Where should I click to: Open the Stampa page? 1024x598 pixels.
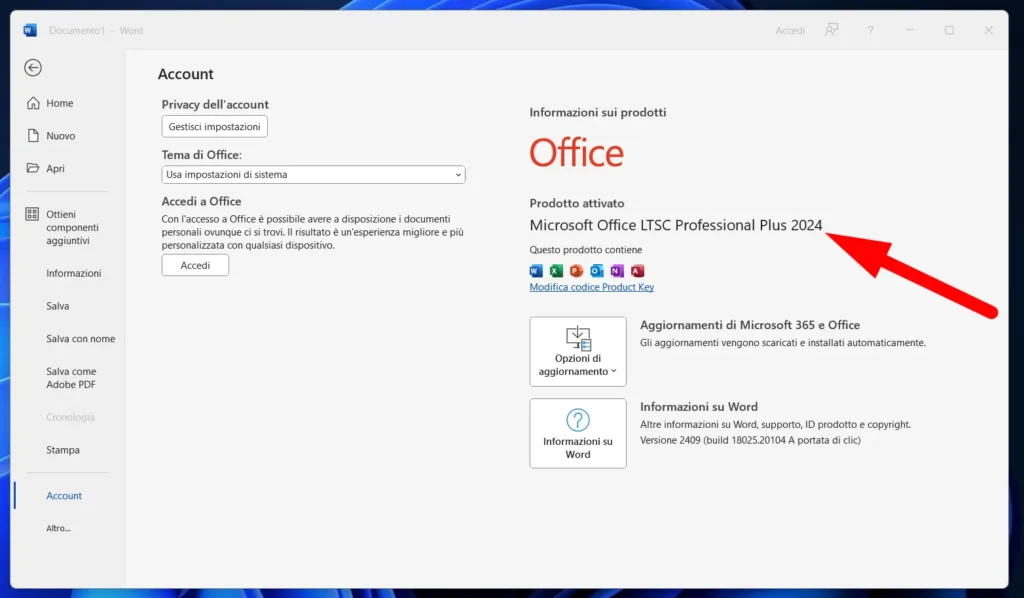click(x=63, y=449)
